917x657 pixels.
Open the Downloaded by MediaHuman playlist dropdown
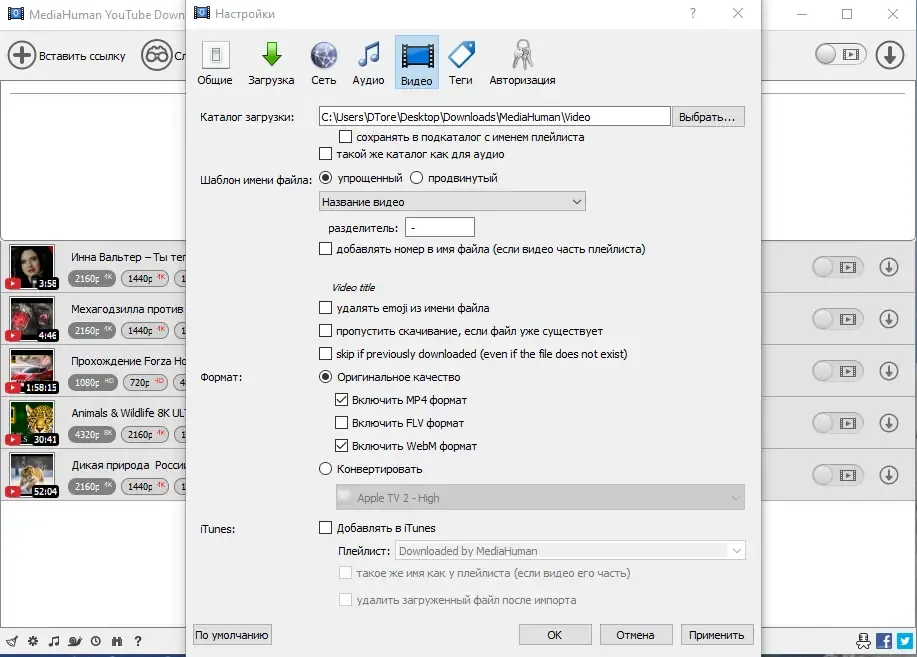click(x=570, y=551)
